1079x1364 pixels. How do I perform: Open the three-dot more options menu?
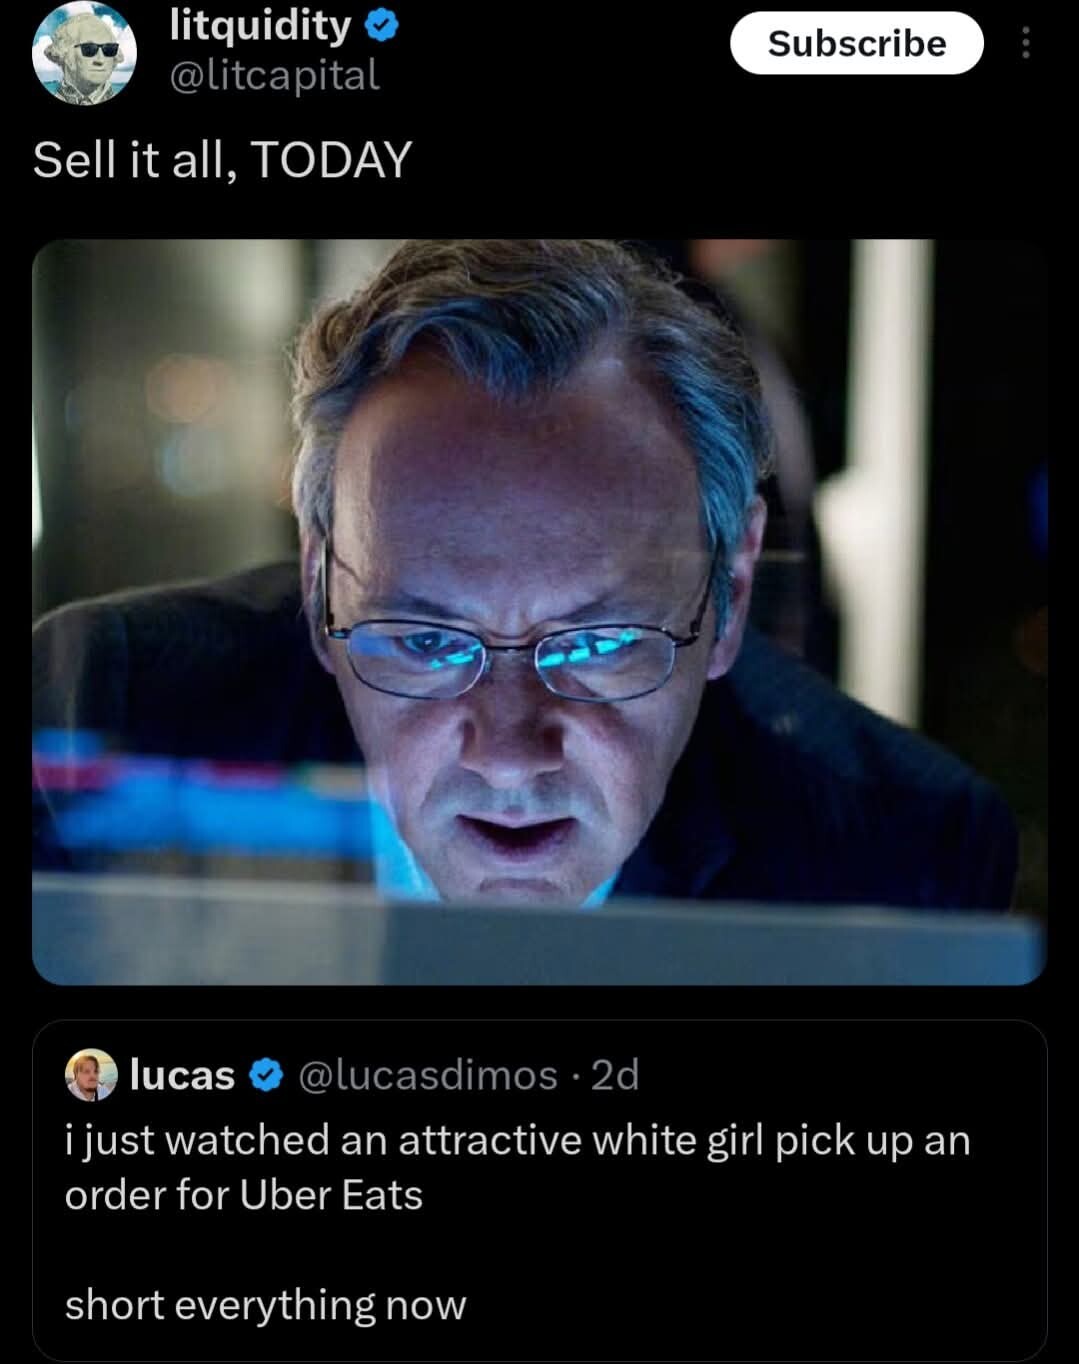tap(1025, 43)
